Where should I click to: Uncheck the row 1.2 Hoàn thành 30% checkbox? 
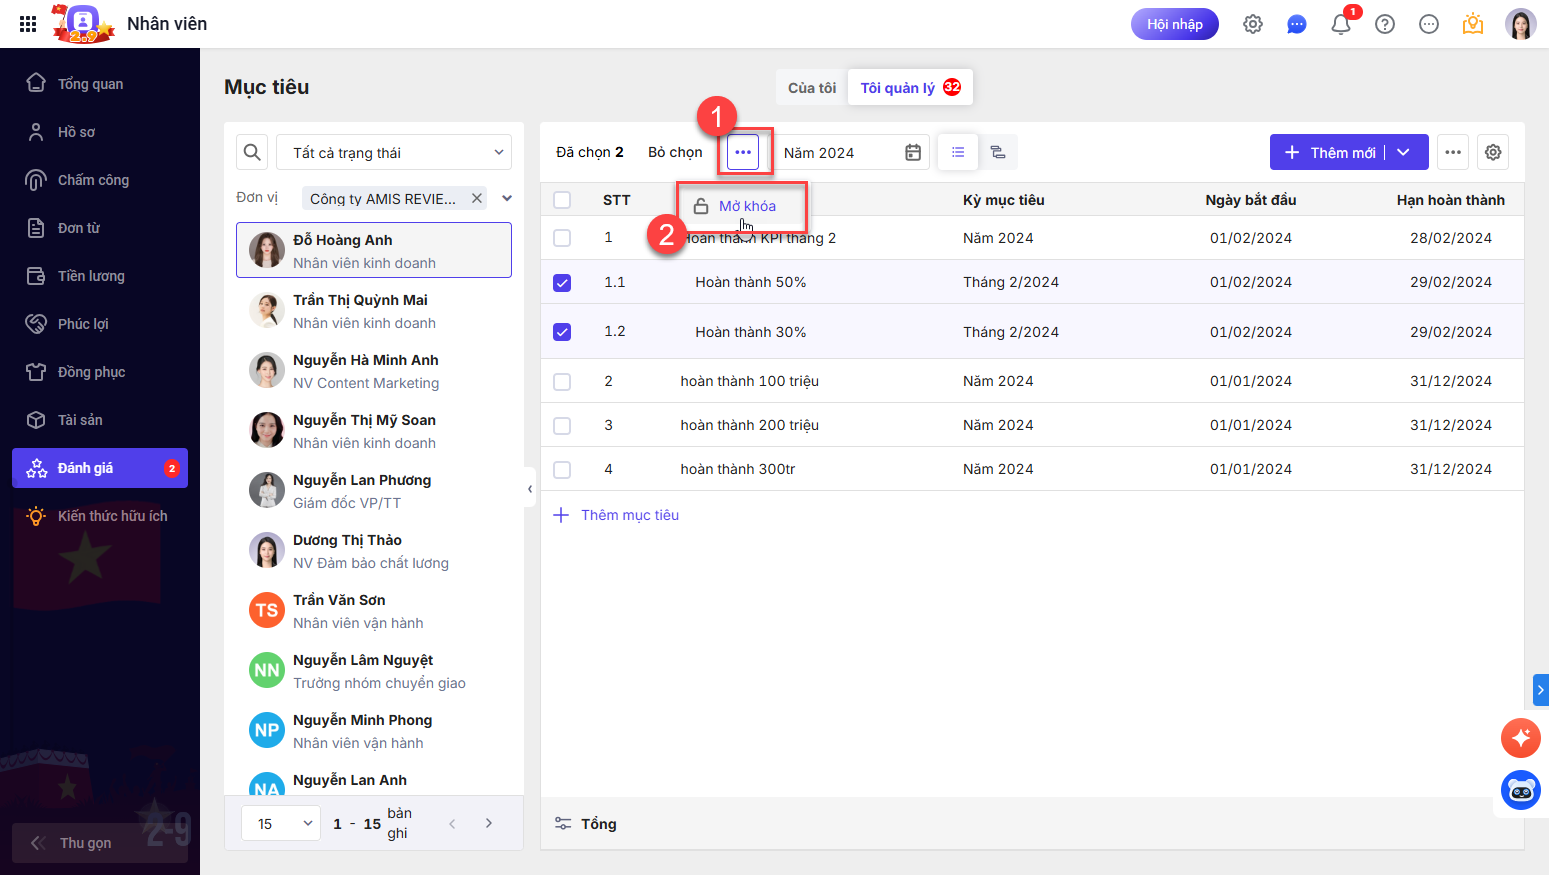tap(562, 332)
